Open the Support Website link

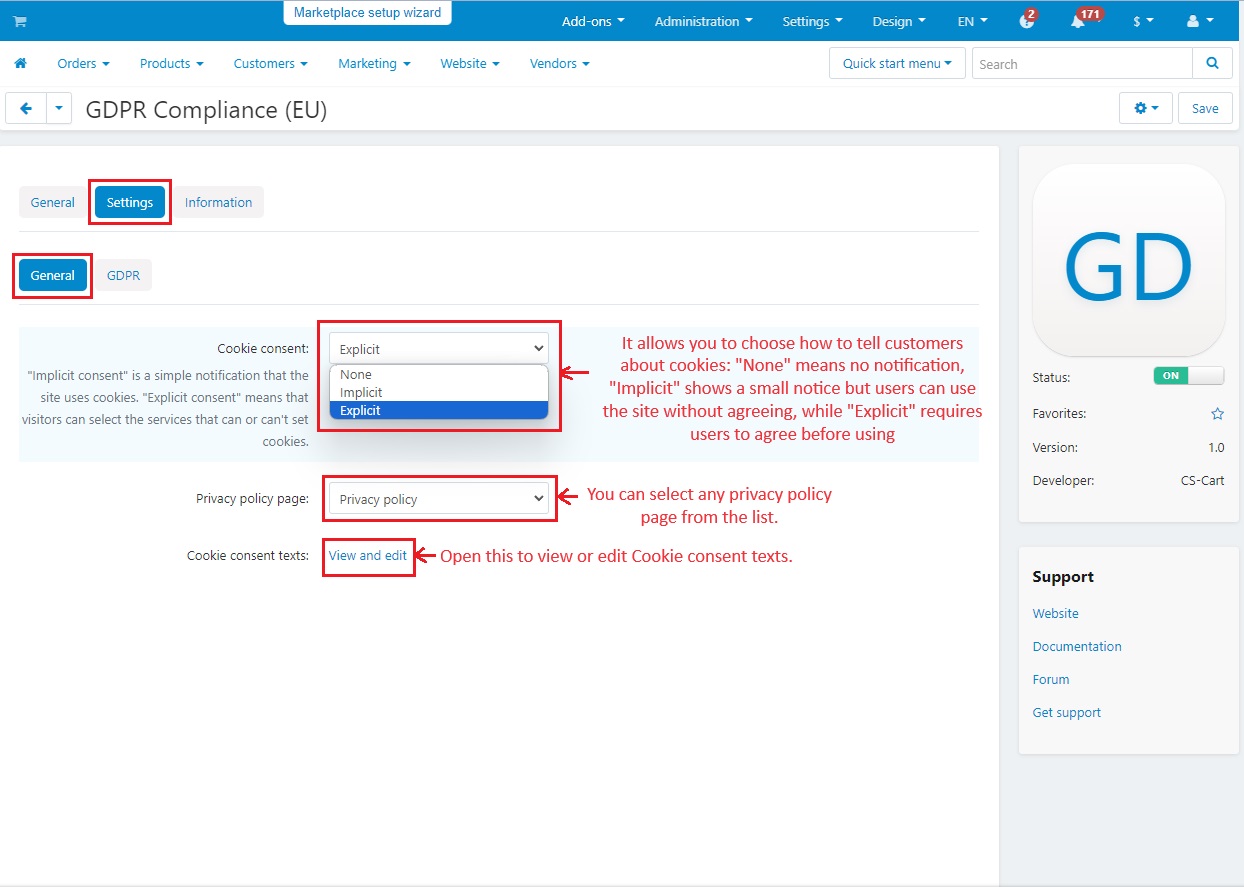(x=1055, y=613)
